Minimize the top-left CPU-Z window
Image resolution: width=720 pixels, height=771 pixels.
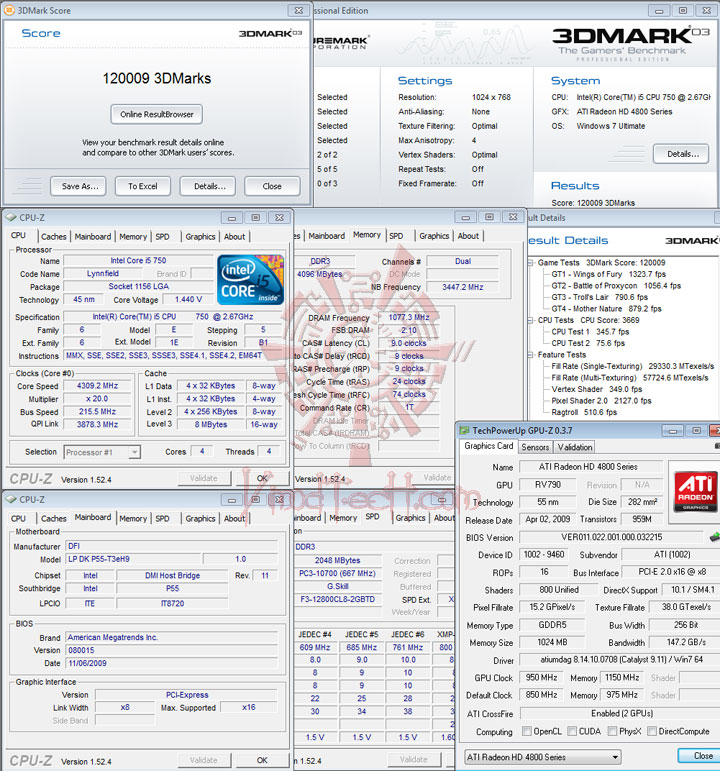coord(232,217)
